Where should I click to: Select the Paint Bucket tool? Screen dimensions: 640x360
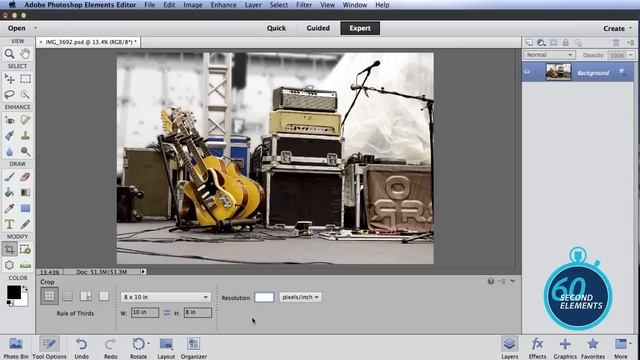click(x=9, y=192)
